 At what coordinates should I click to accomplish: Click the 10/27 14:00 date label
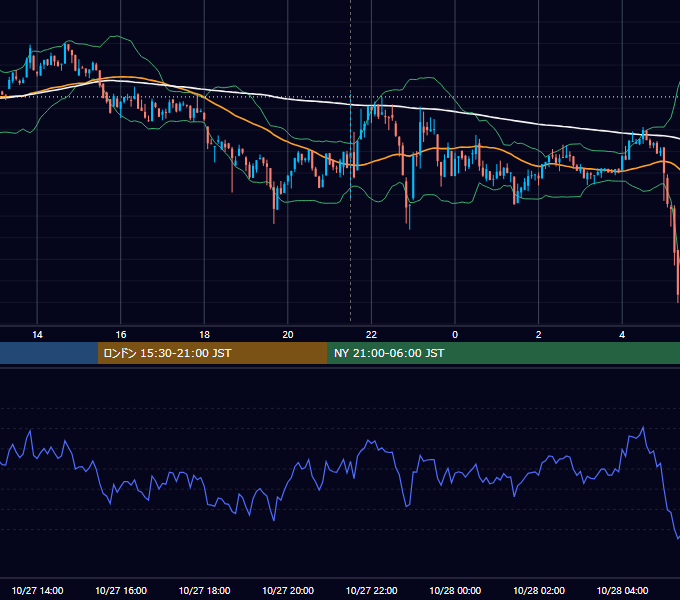pos(37,590)
